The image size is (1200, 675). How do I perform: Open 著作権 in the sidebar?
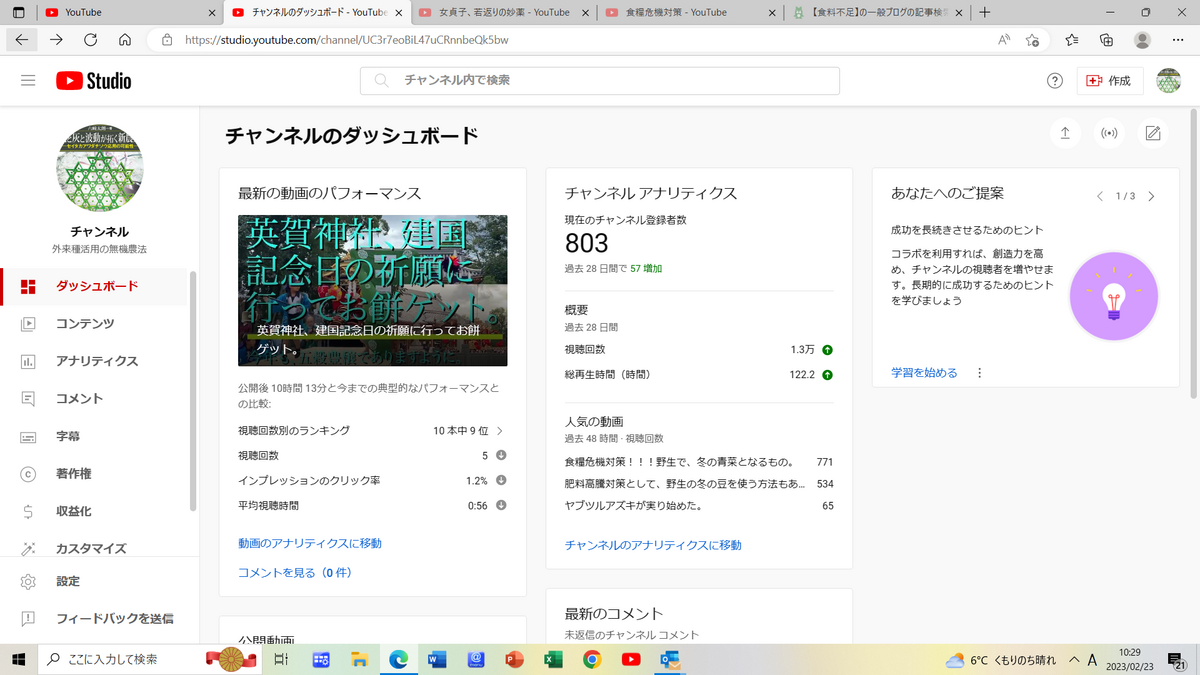(x=94, y=473)
